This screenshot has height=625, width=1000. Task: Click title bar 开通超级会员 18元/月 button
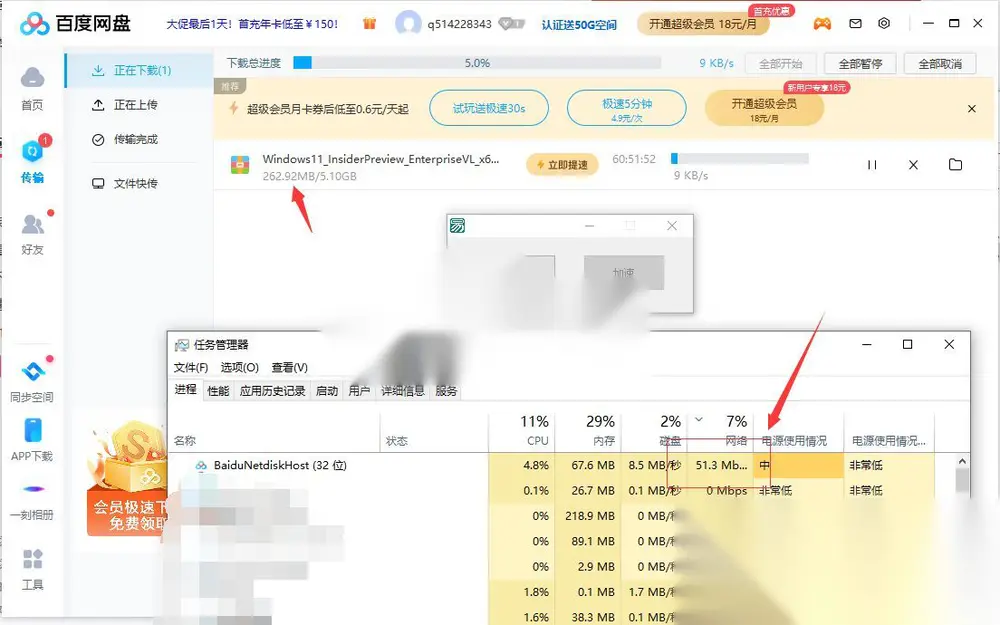point(703,24)
